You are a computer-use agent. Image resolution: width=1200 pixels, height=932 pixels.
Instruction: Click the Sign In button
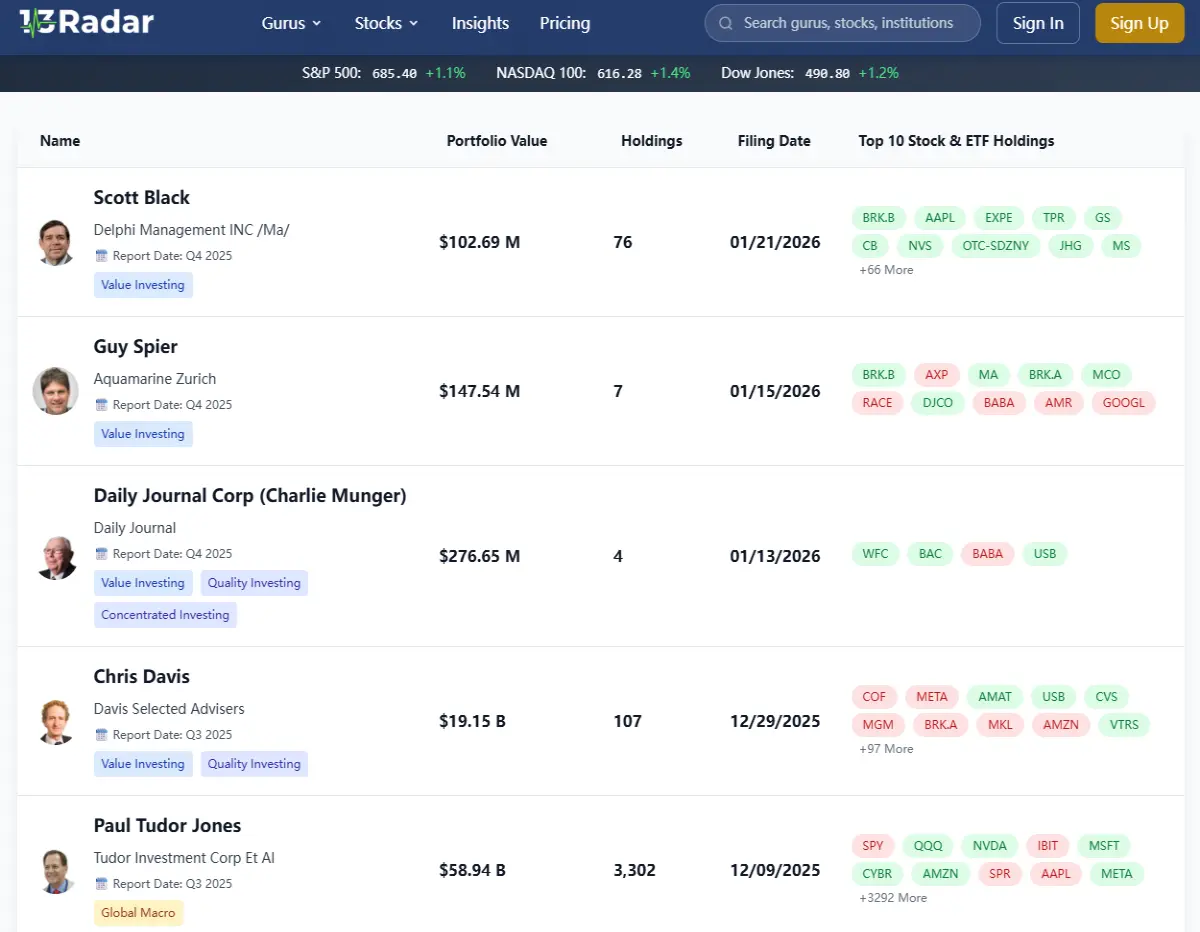(1038, 23)
